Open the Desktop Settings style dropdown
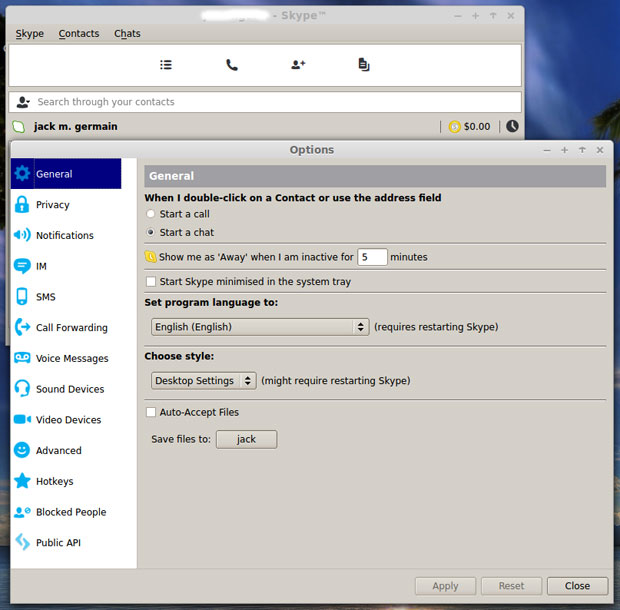The height and width of the screenshot is (610, 620). pos(203,381)
